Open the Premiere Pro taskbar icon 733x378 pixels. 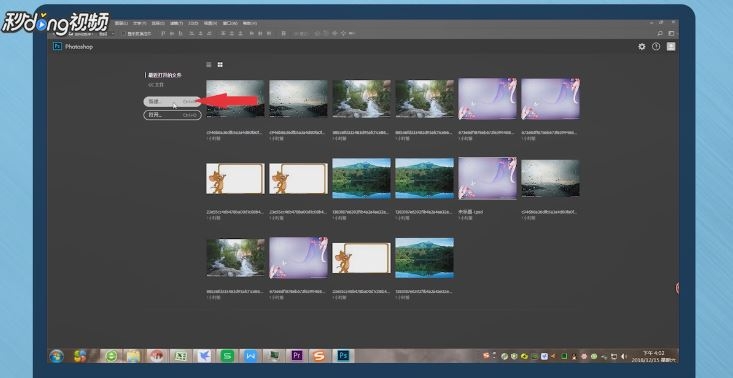(x=297, y=356)
